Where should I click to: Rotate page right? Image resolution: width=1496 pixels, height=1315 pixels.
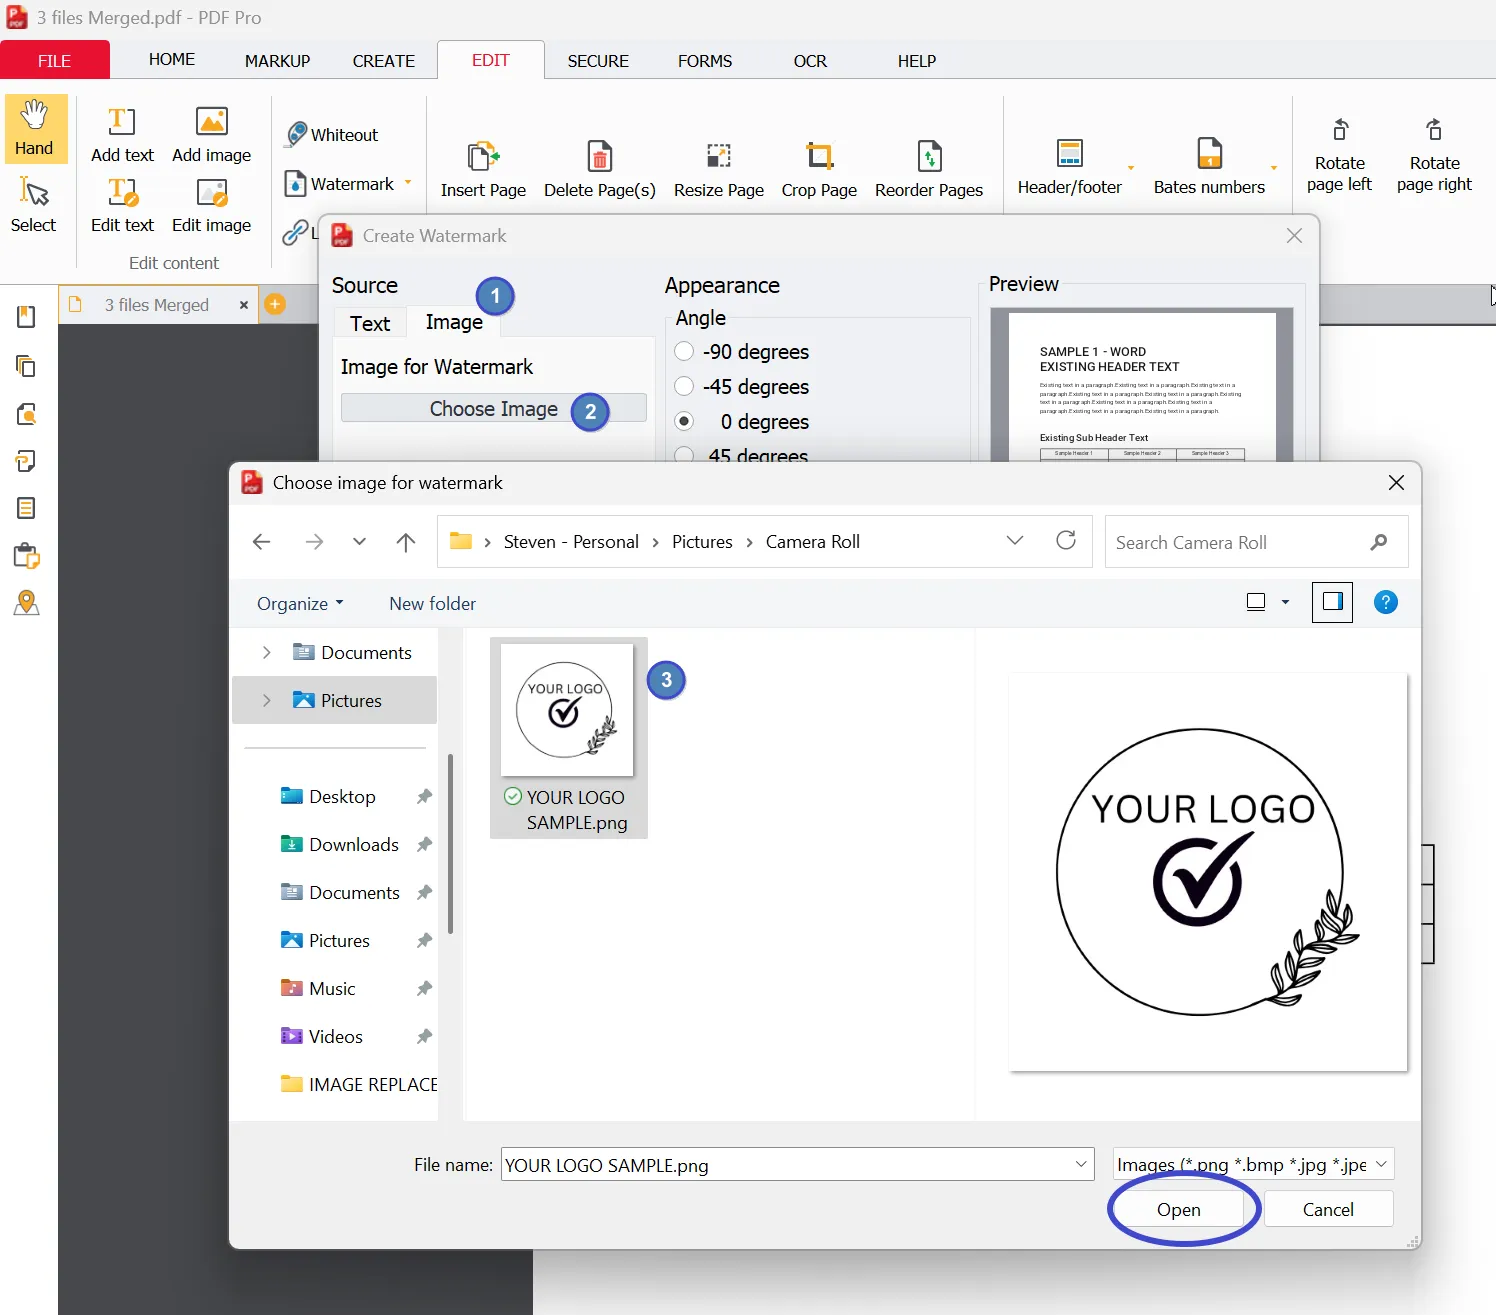(1434, 155)
